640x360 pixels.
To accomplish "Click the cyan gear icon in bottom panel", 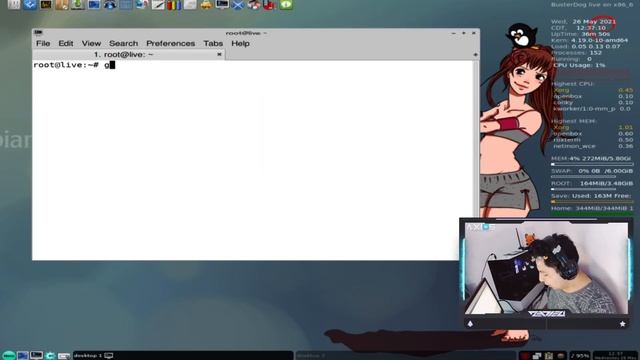I will [x=50, y=356].
